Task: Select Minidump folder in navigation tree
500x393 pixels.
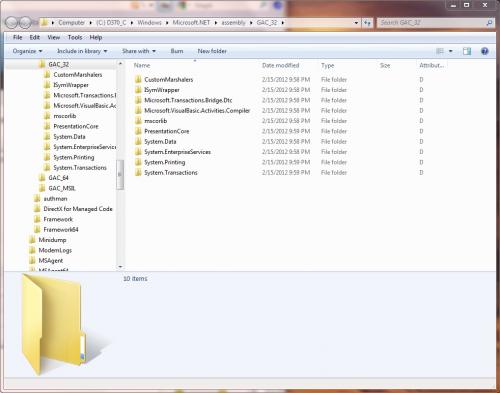Action: (x=52, y=240)
